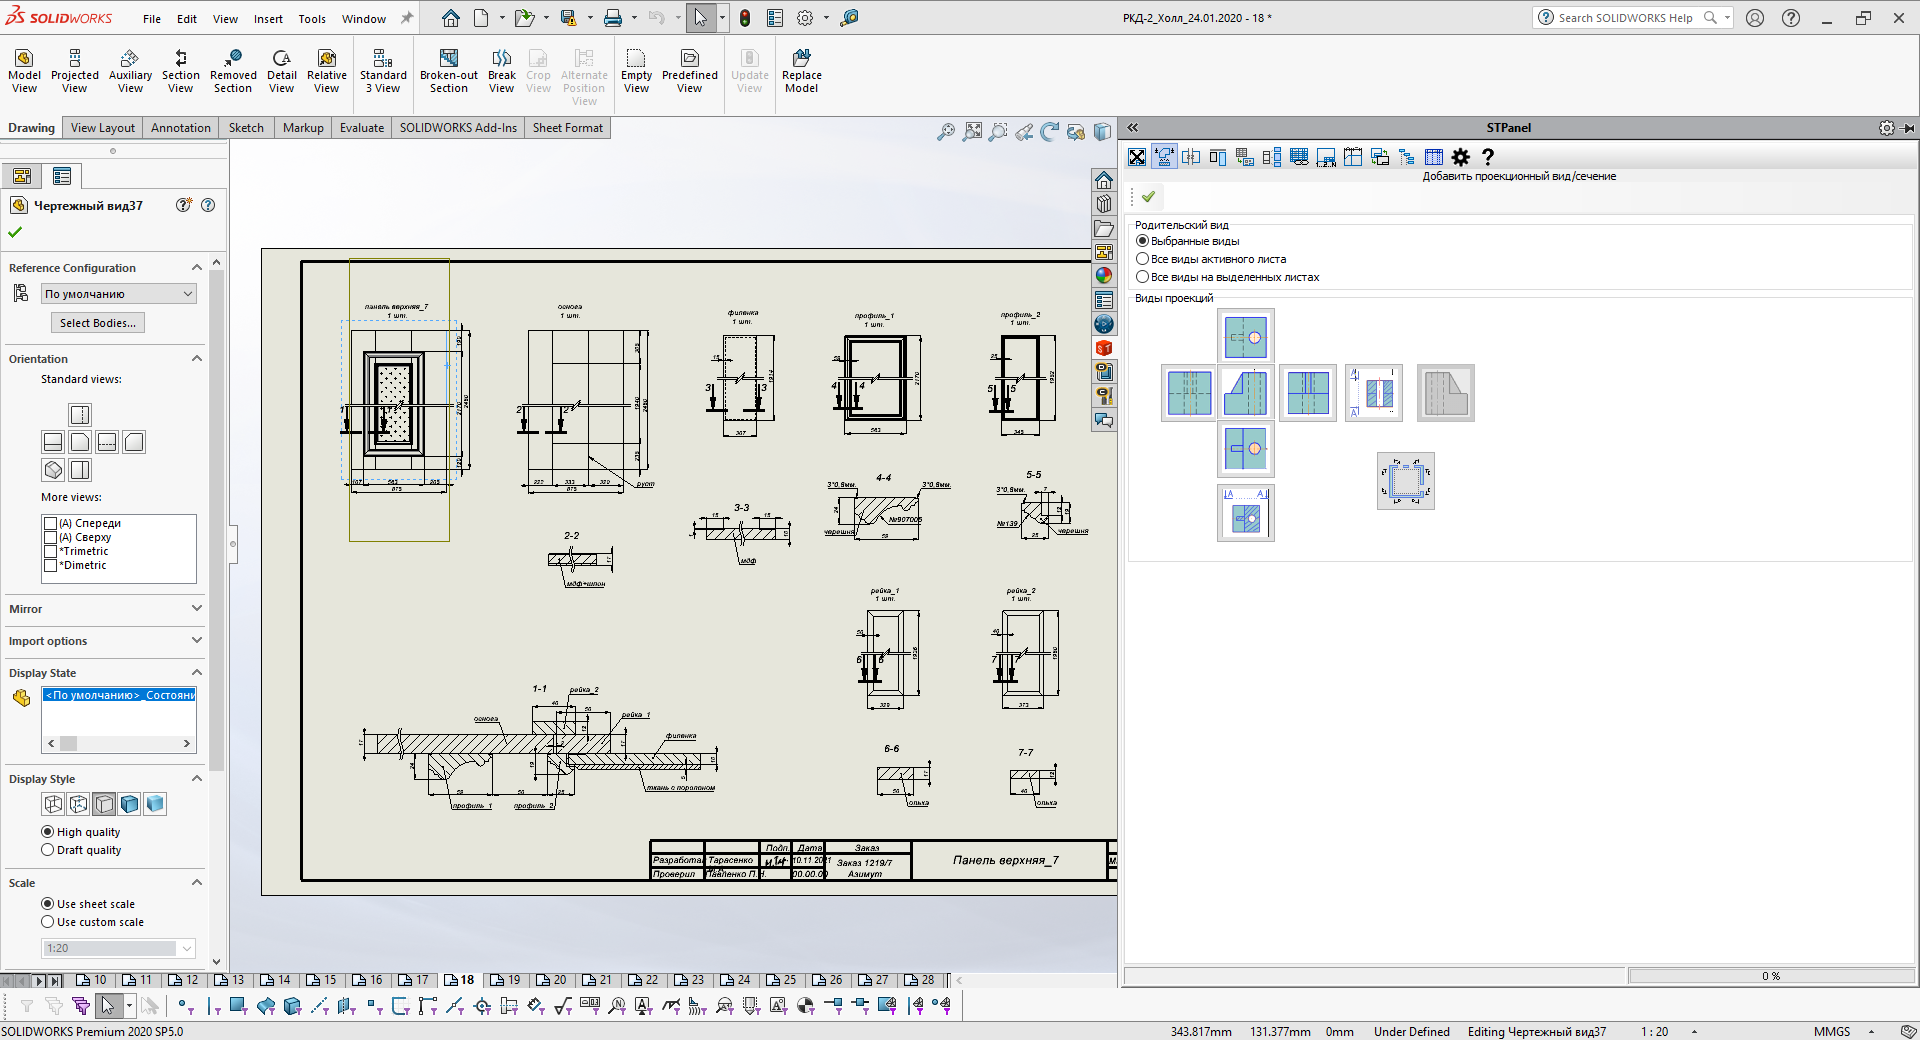Check the *Trimetric view checkbox
1920x1040 pixels.
(50, 551)
